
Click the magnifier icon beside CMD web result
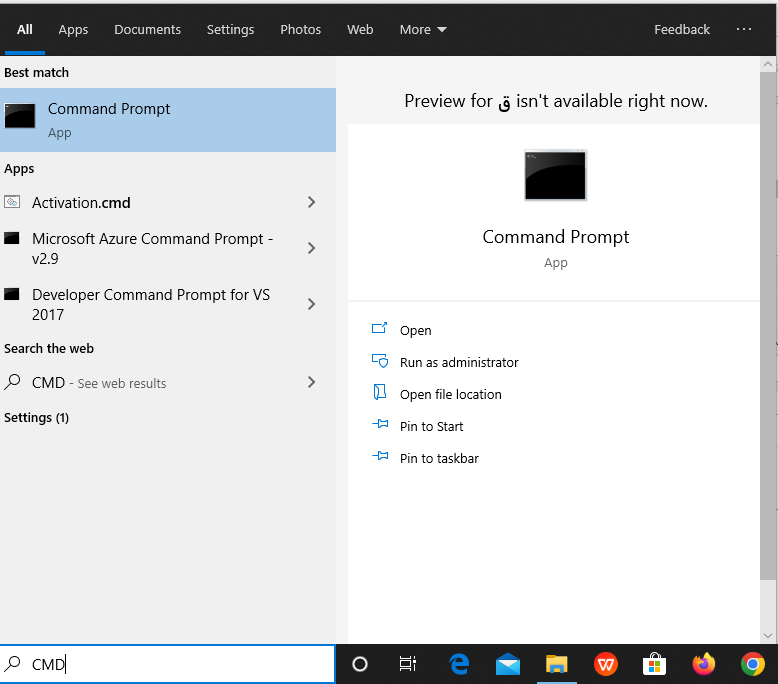pyautogui.click(x=12, y=382)
